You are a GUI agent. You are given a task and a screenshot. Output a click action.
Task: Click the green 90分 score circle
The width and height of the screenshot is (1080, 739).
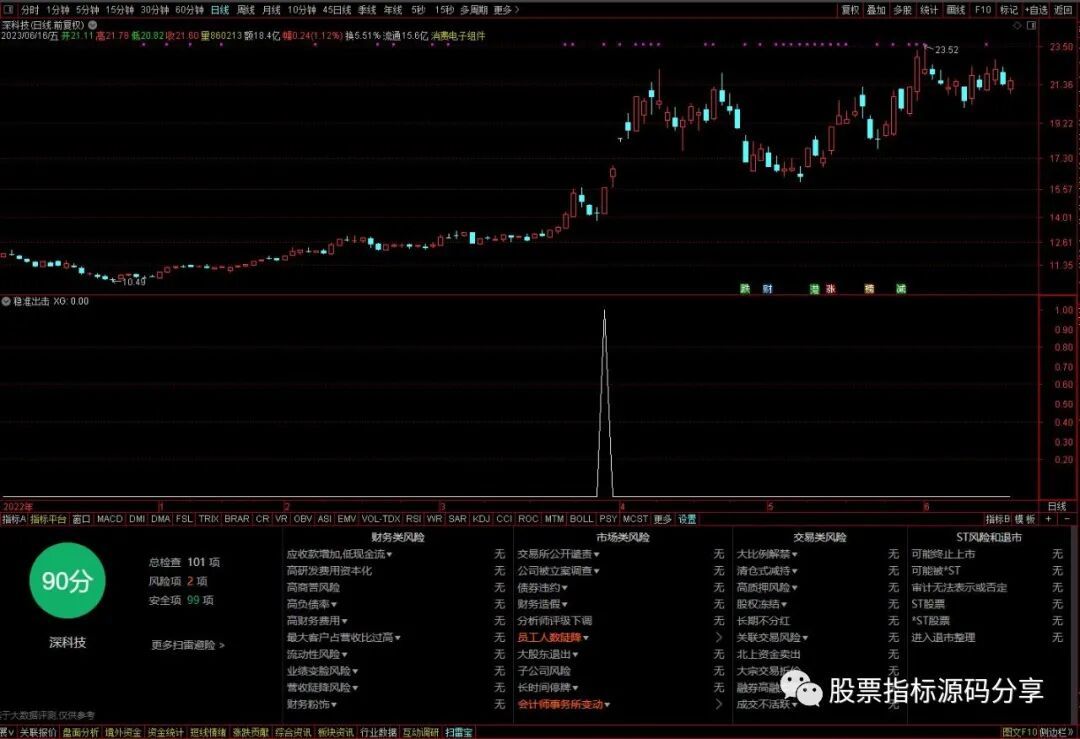click(67, 581)
